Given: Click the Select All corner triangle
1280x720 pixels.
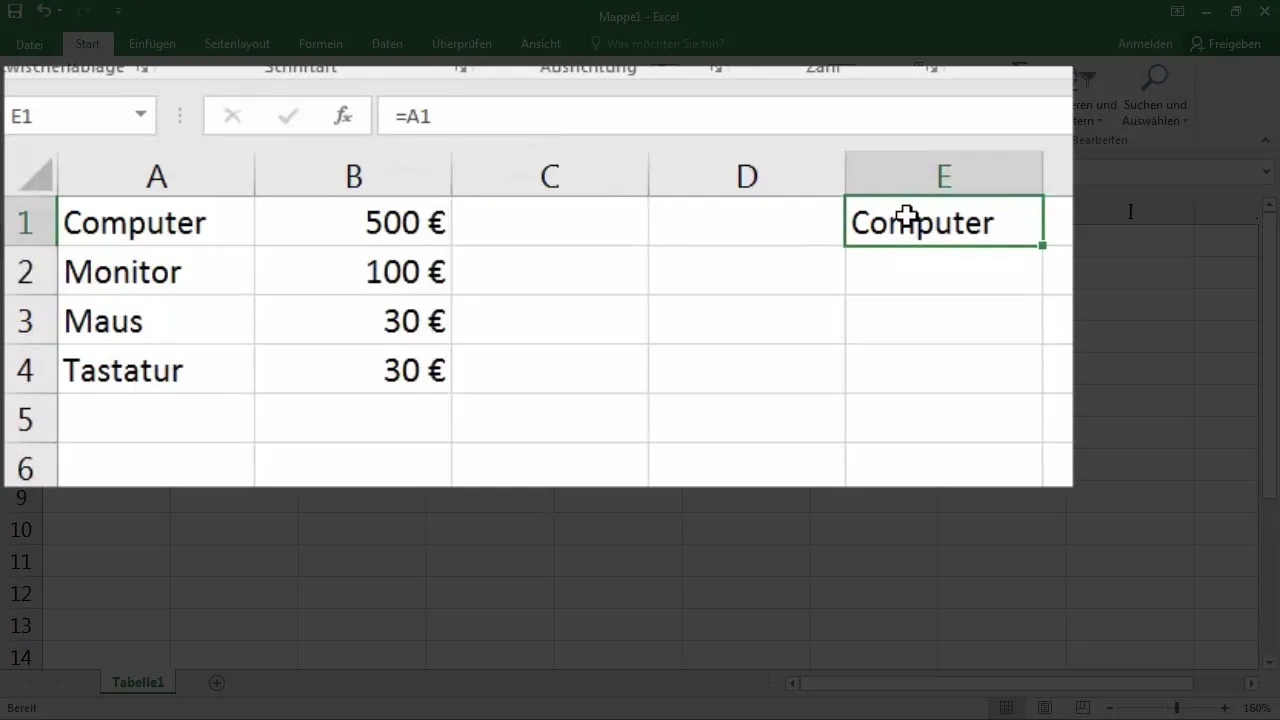Looking at the screenshot, I should coord(35,177).
